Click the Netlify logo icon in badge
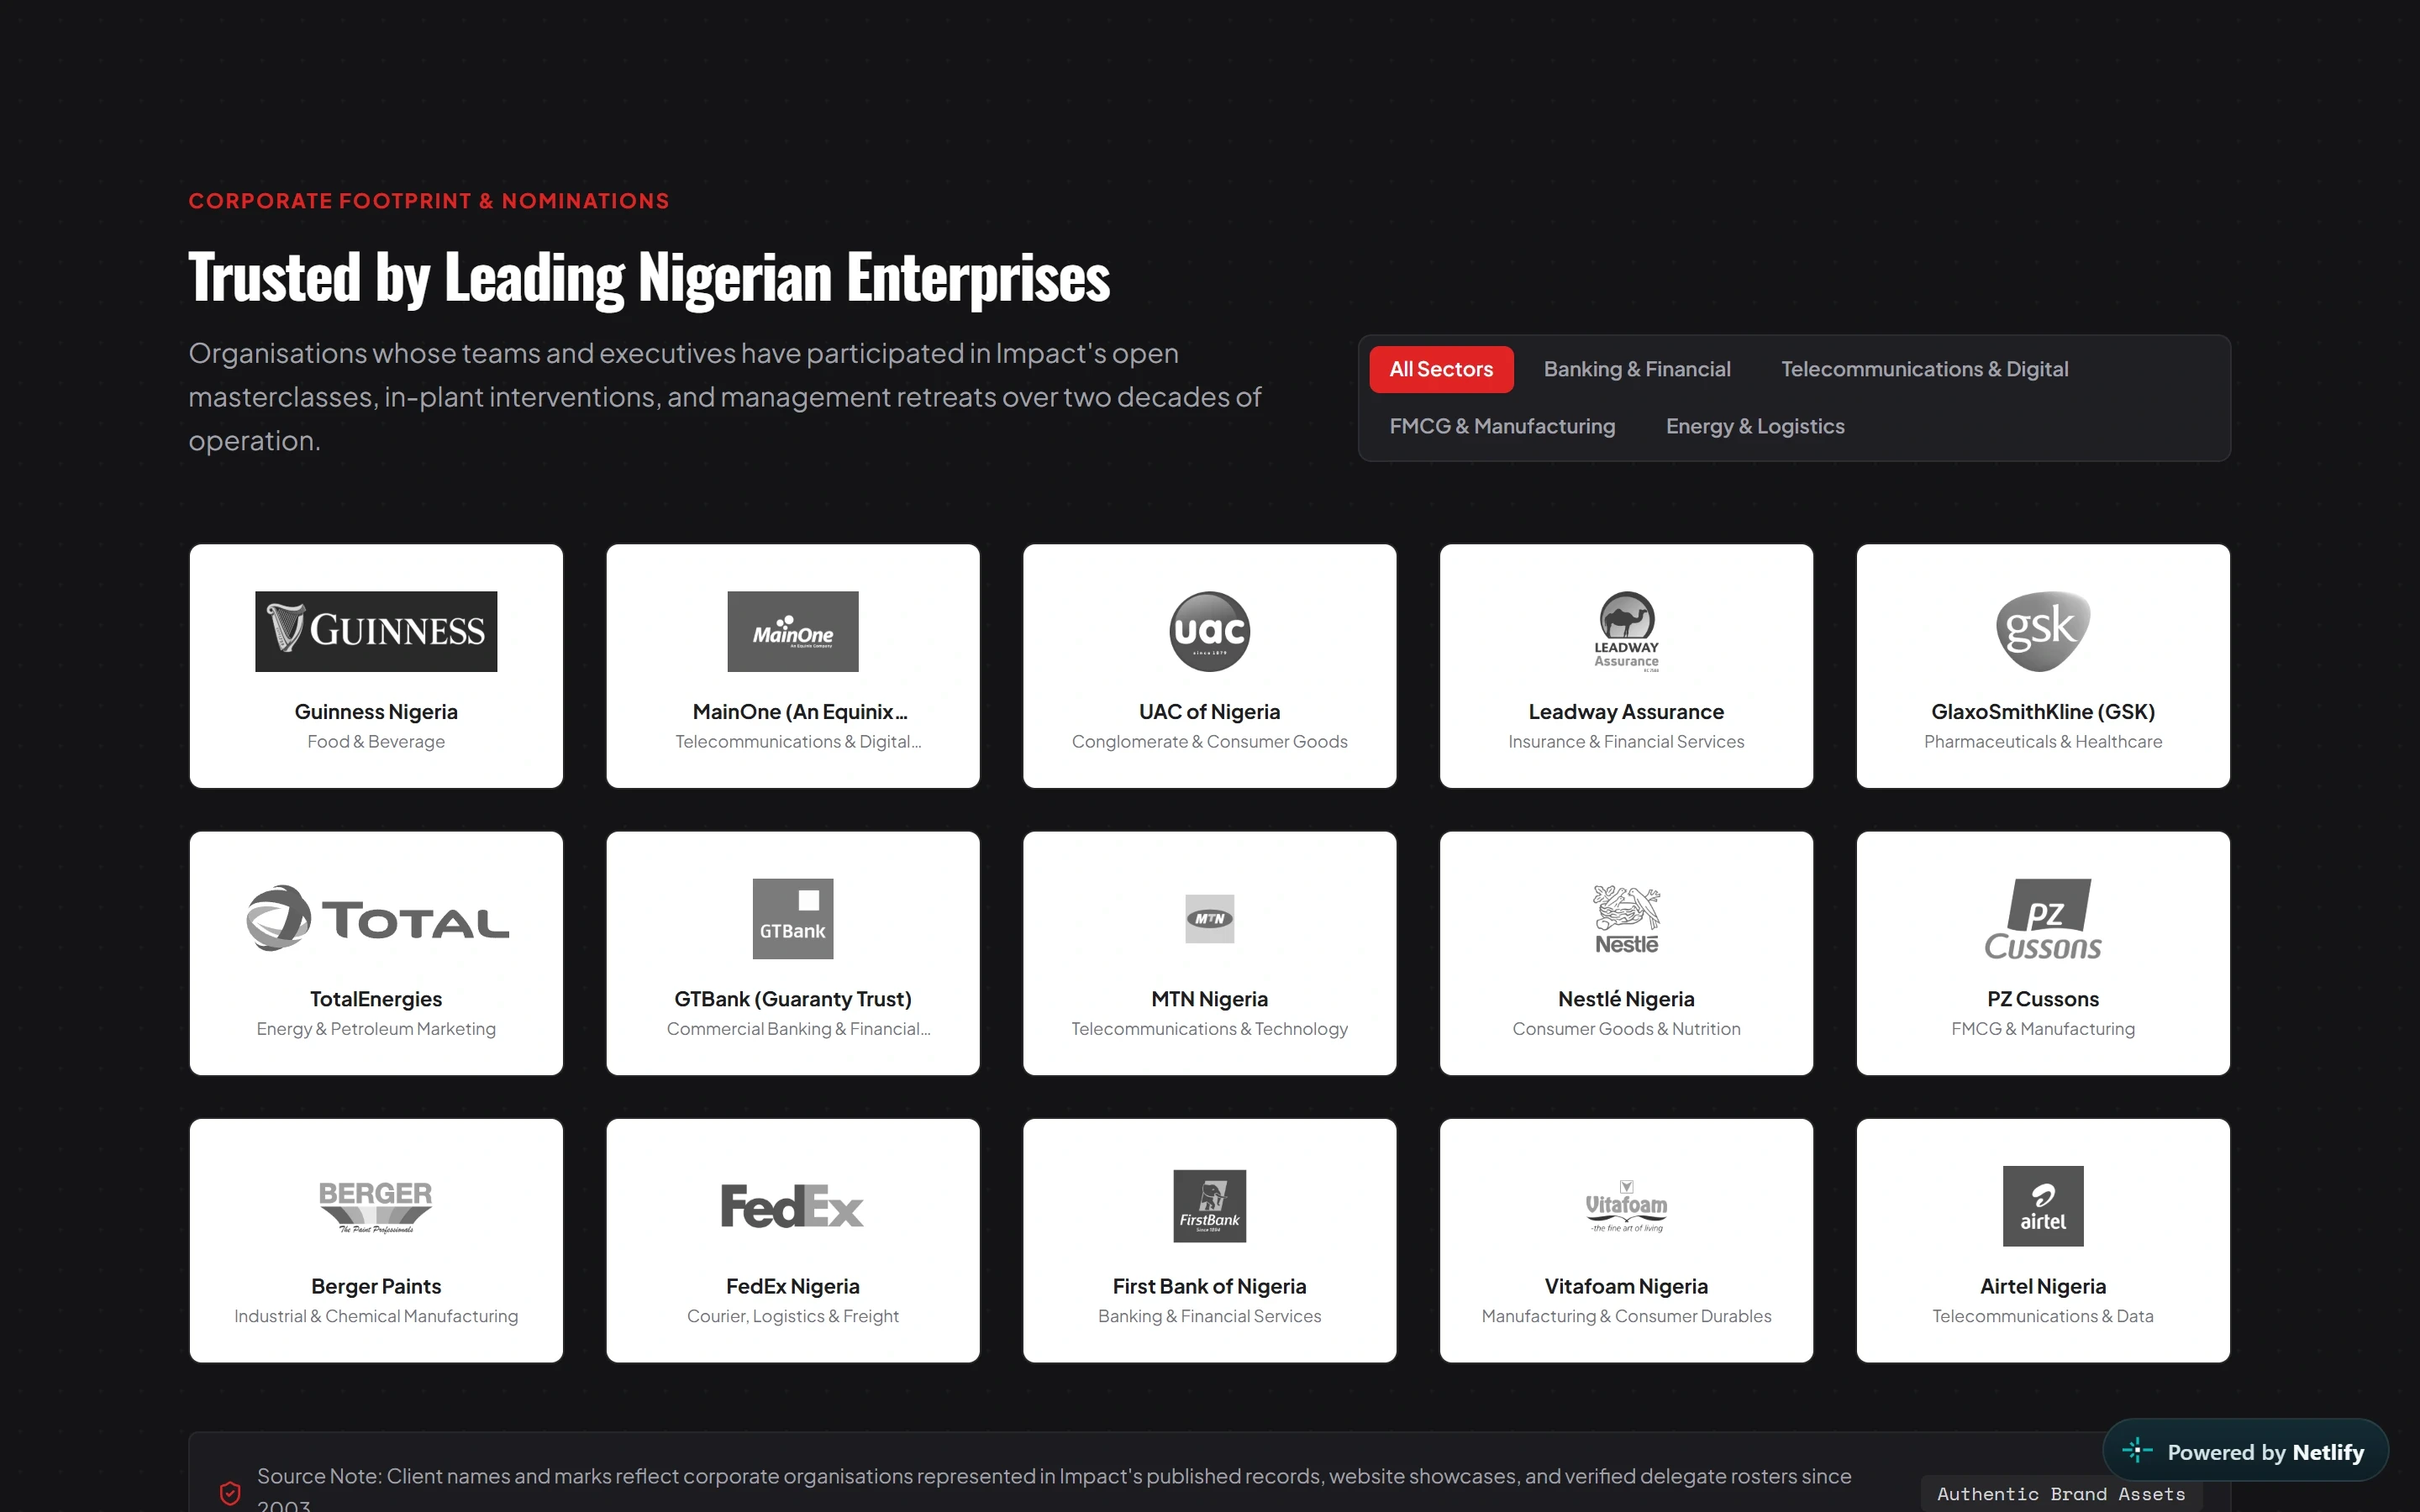The image size is (2420, 1512). 2137,1450
